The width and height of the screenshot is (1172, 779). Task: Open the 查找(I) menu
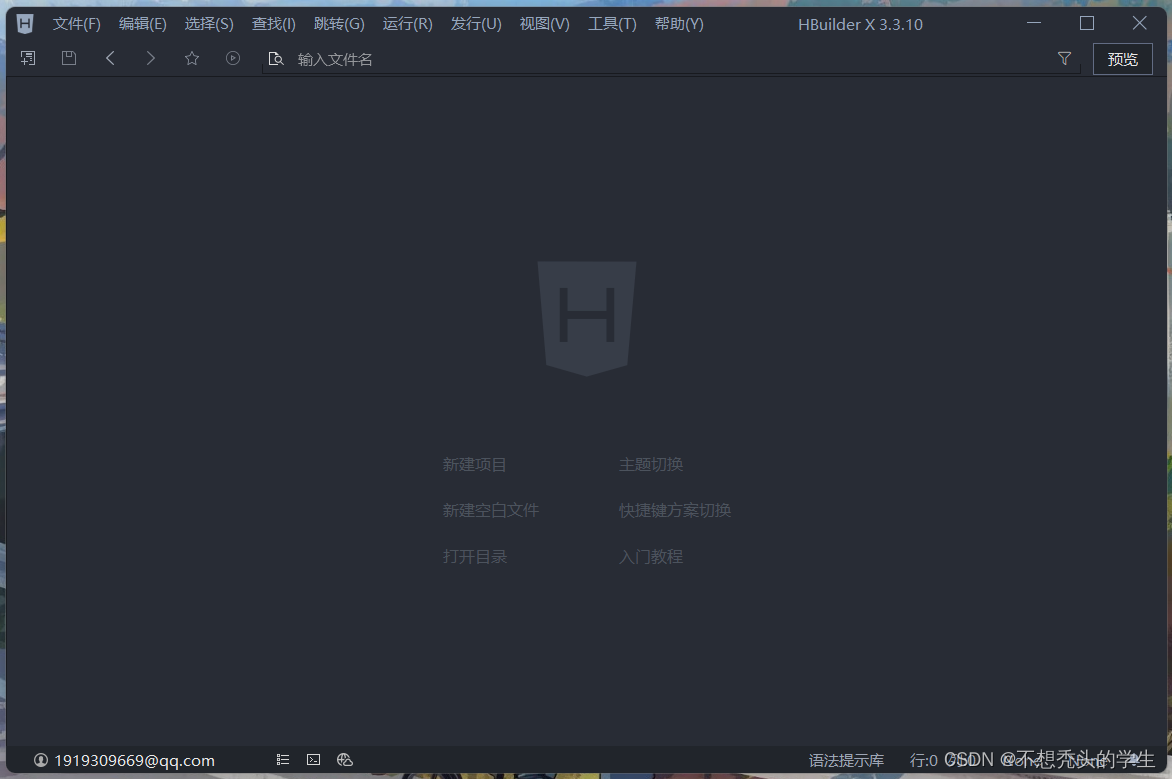[x=274, y=24]
